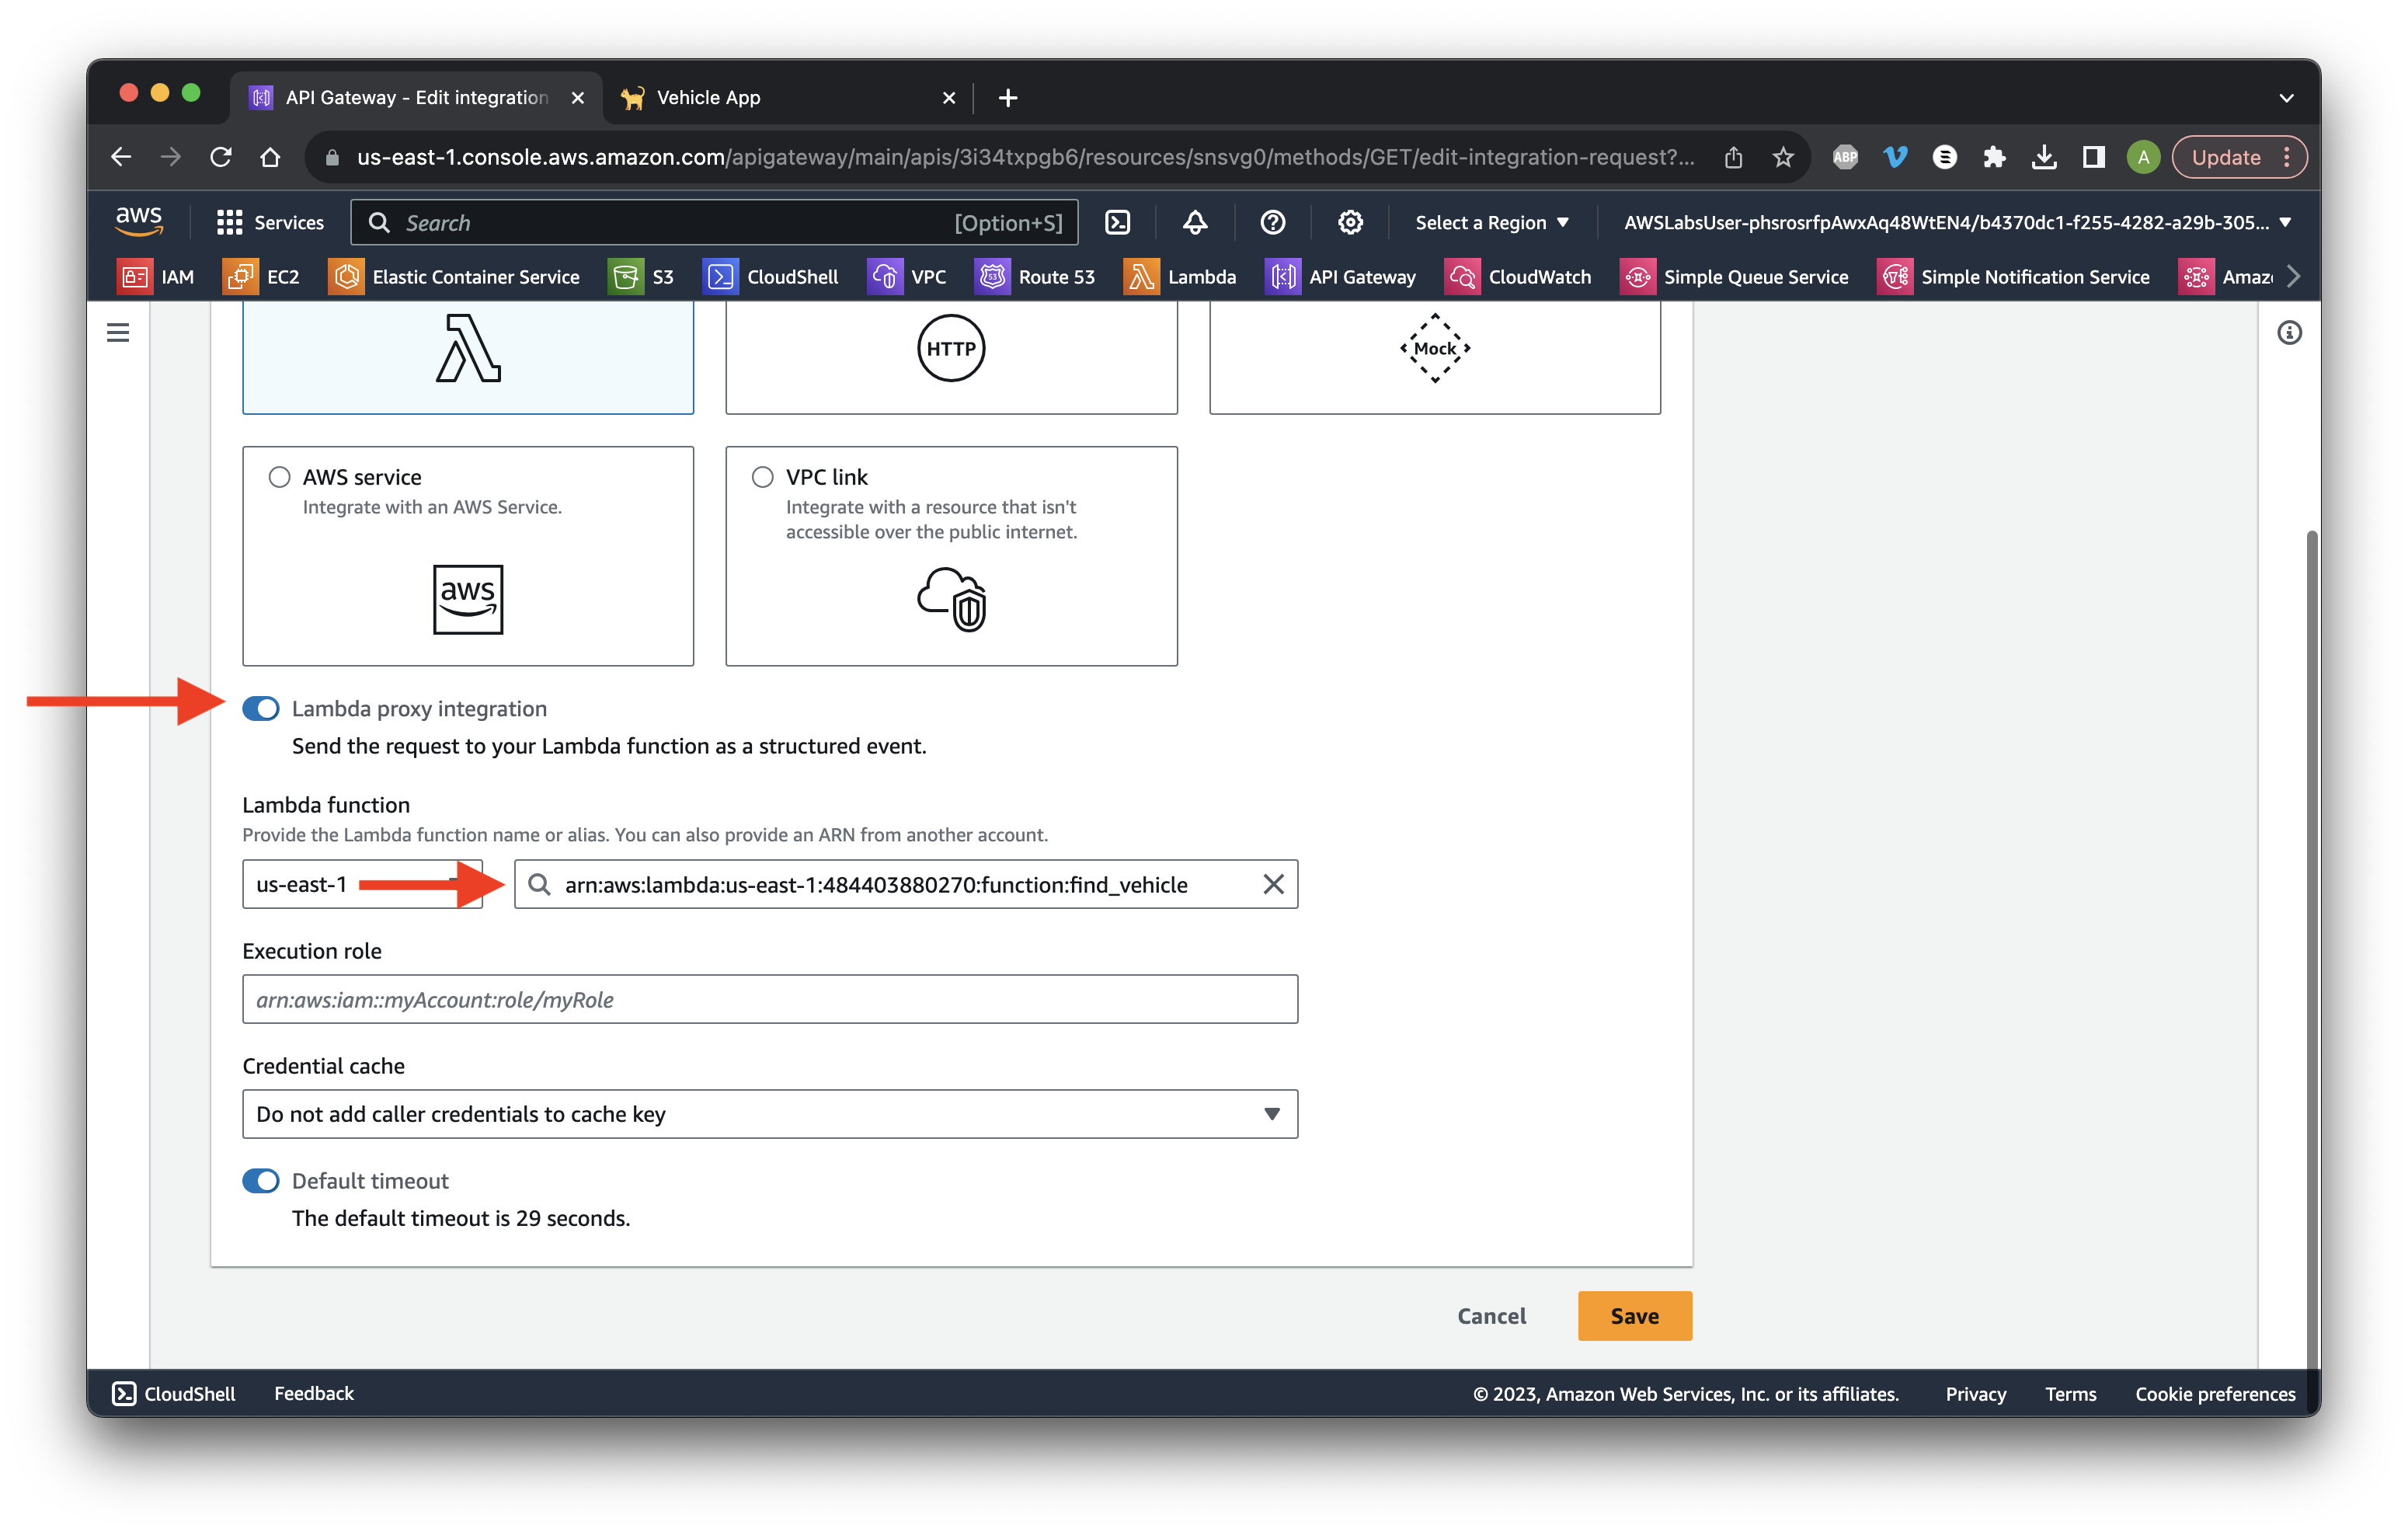The height and width of the screenshot is (1532, 2408).
Task: Open the Services grid menu
Action: [x=270, y=222]
